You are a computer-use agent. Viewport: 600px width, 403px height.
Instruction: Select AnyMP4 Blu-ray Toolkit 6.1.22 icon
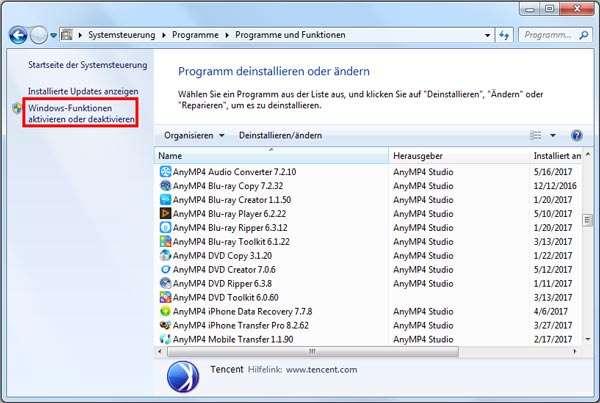tap(165, 241)
